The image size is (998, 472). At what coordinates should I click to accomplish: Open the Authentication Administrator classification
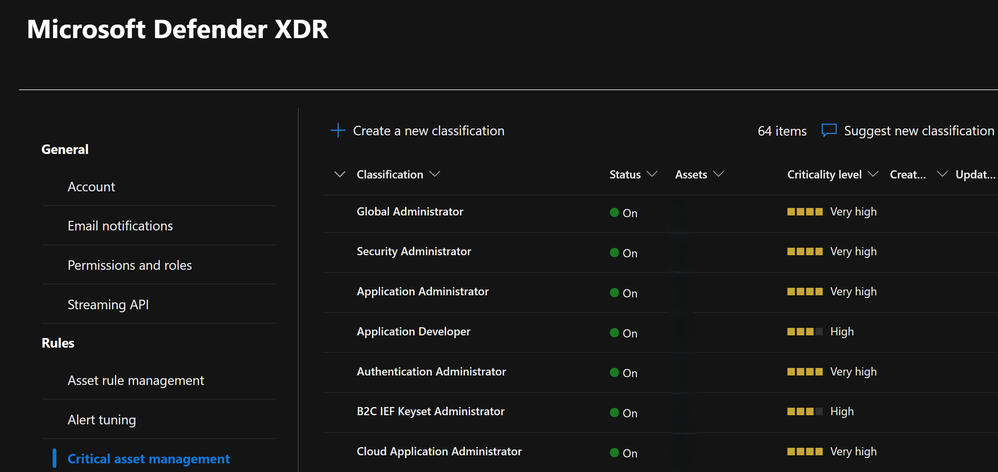[432, 371]
